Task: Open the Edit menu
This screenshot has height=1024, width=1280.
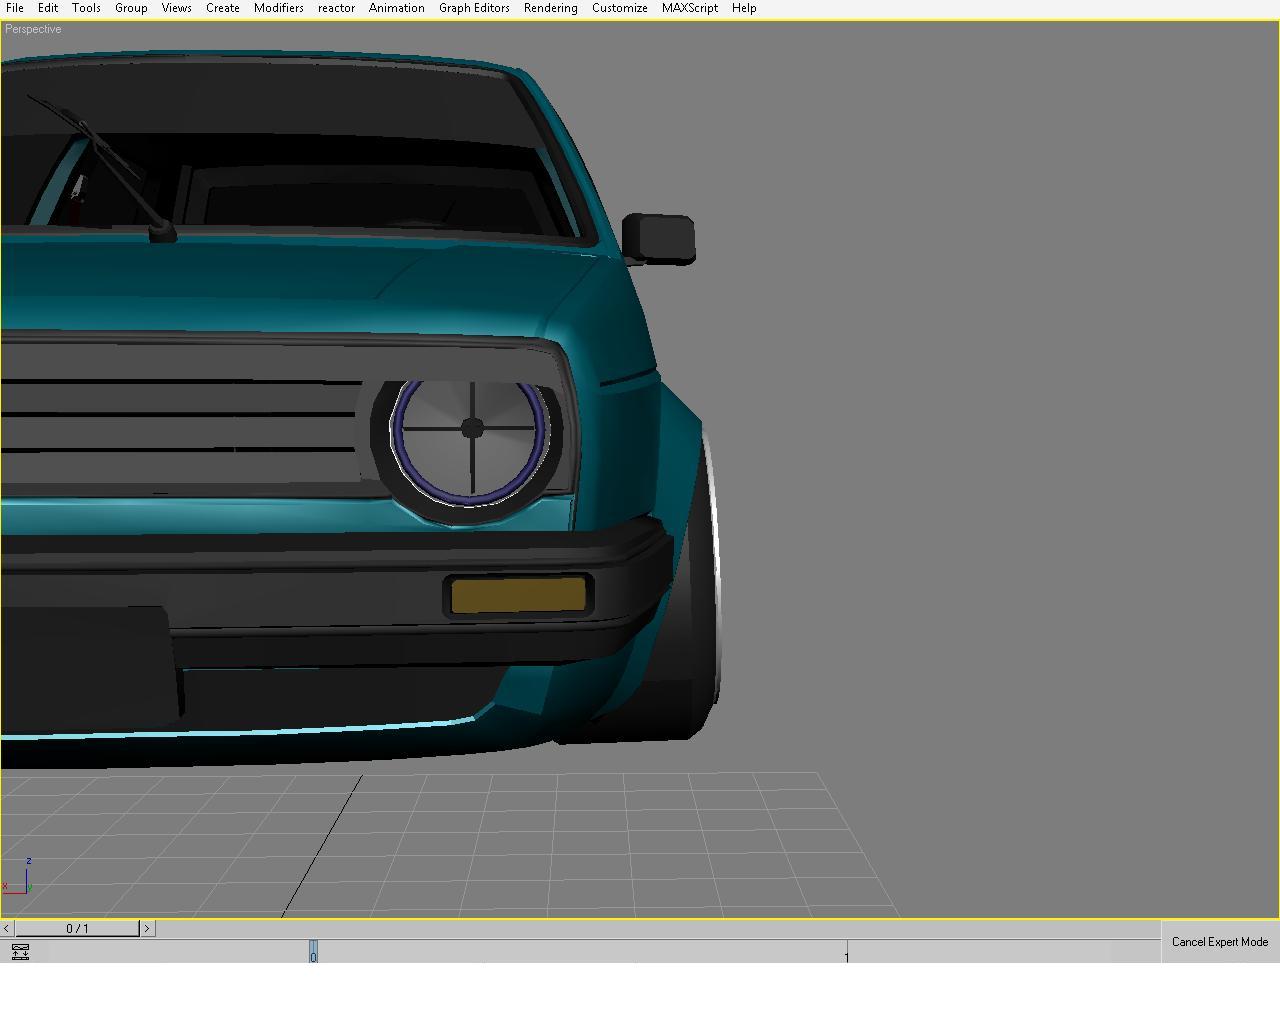Action: coord(48,8)
